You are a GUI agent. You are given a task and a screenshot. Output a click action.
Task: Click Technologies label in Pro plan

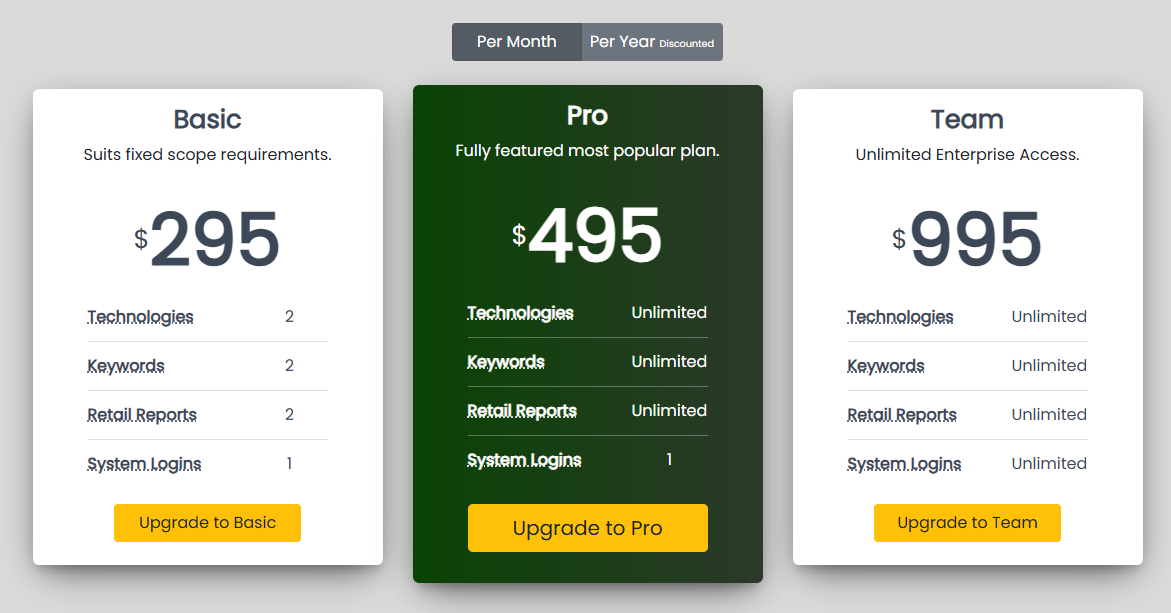coord(520,313)
